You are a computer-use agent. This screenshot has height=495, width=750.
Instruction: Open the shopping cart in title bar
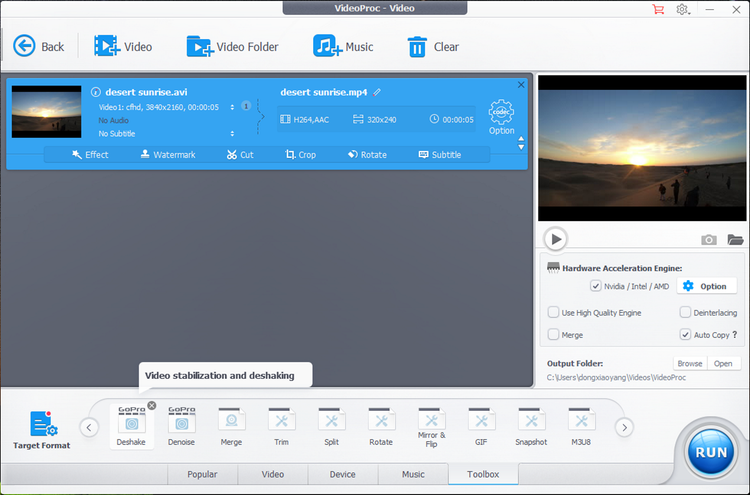(x=659, y=9)
